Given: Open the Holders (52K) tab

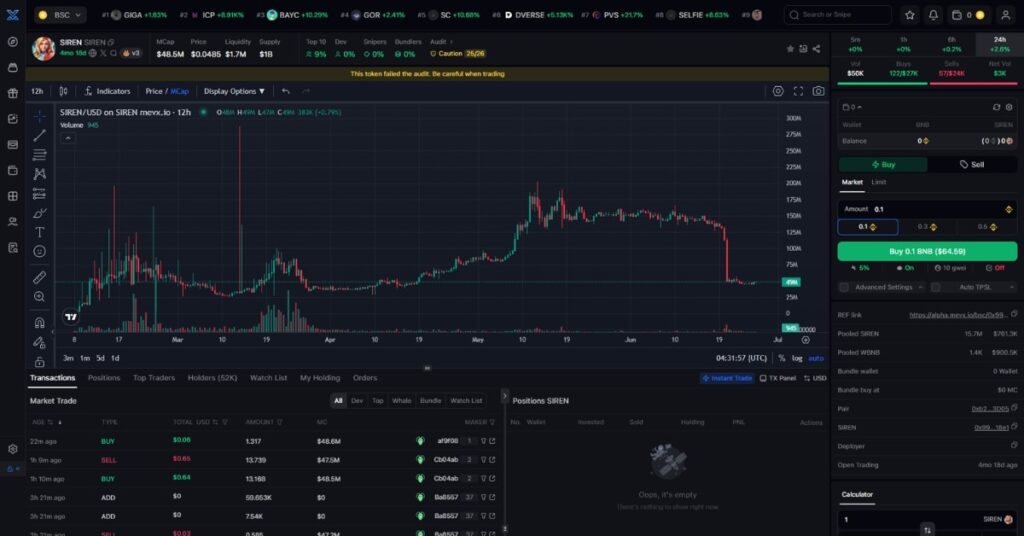Looking at the screenshot, I should (212, 378).
